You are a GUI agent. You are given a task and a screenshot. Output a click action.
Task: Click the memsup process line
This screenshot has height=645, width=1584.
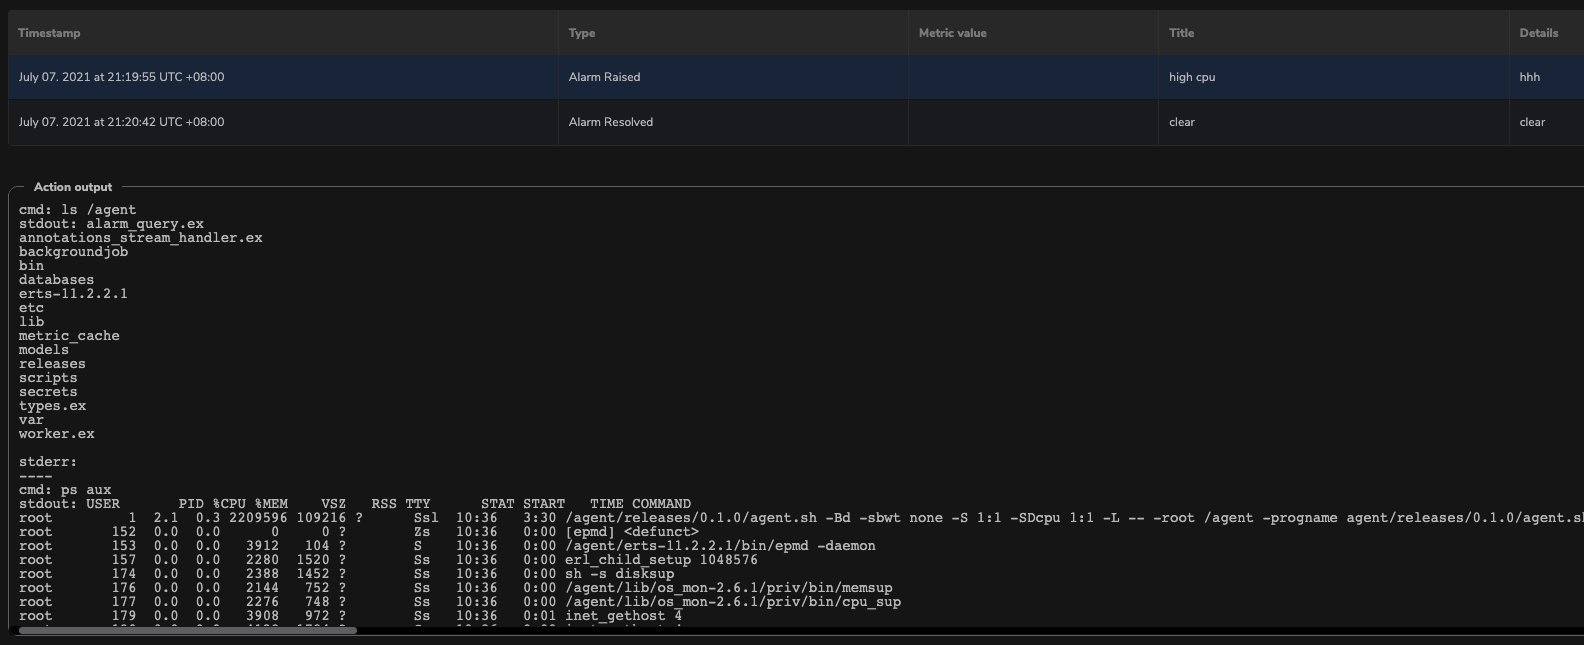pyautogui.click(x=456, y=588)
